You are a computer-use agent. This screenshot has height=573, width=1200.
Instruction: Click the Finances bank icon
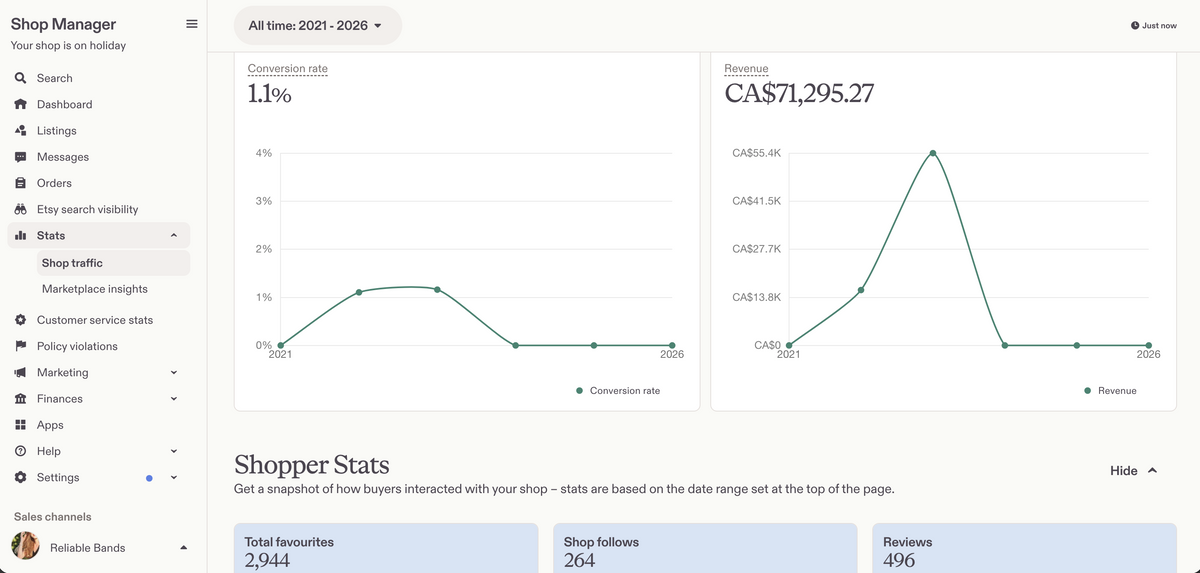[20, 398]
